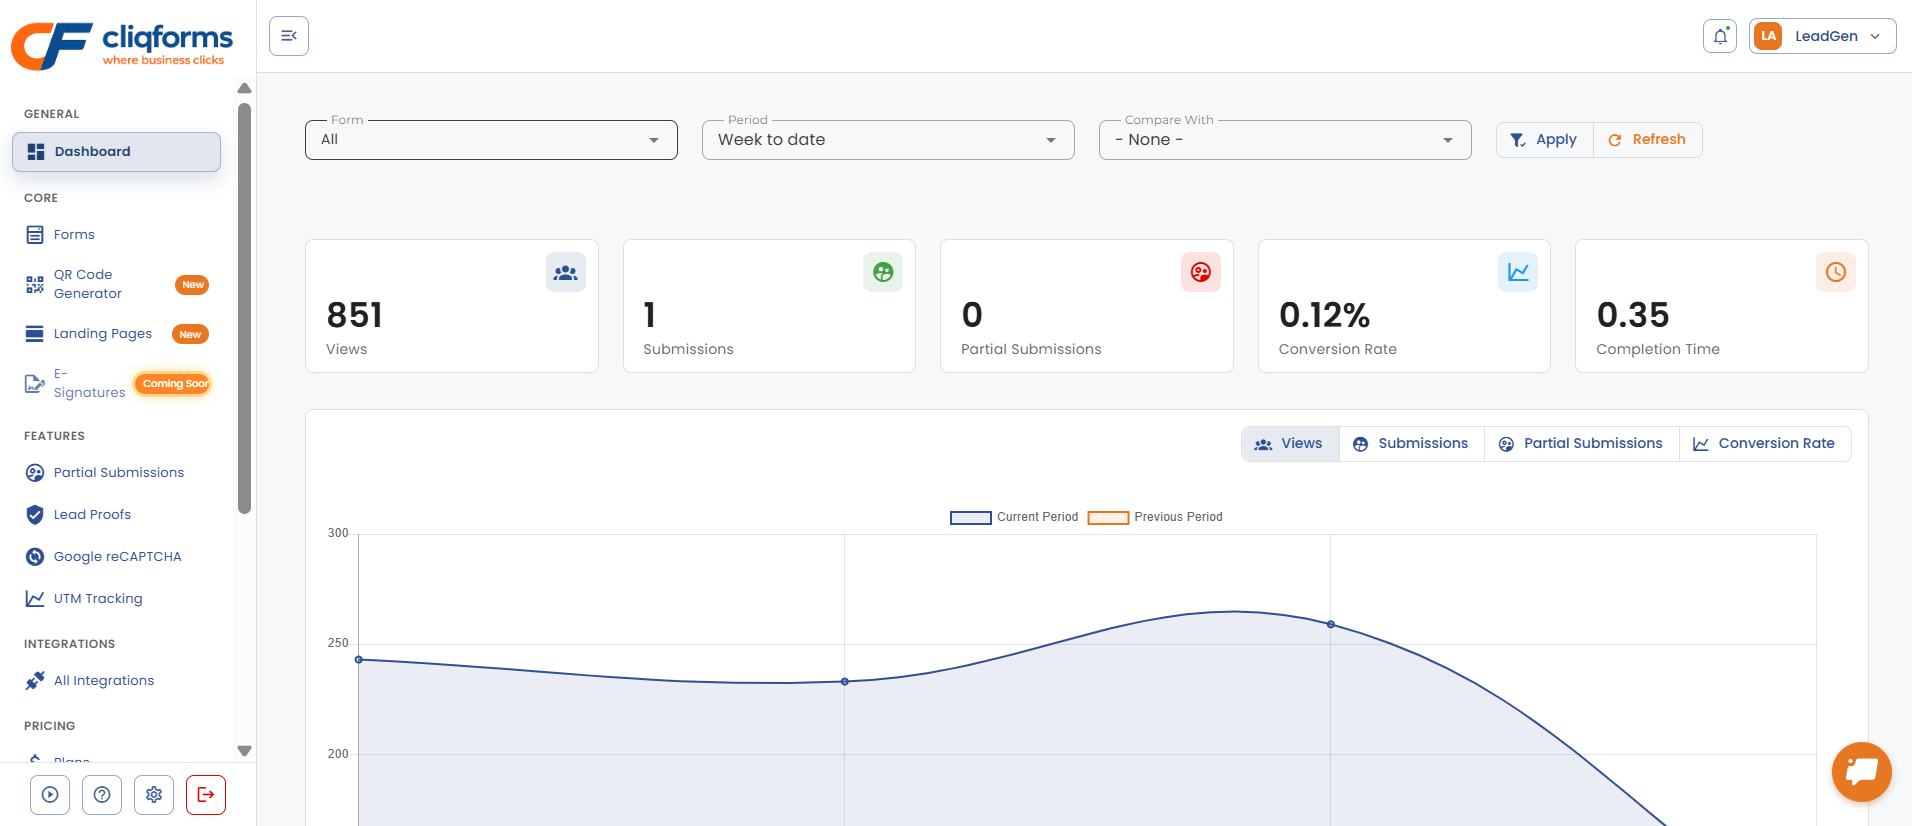
Task: Open Partial Submissions in the sidebar
Action: coord(119,473)
